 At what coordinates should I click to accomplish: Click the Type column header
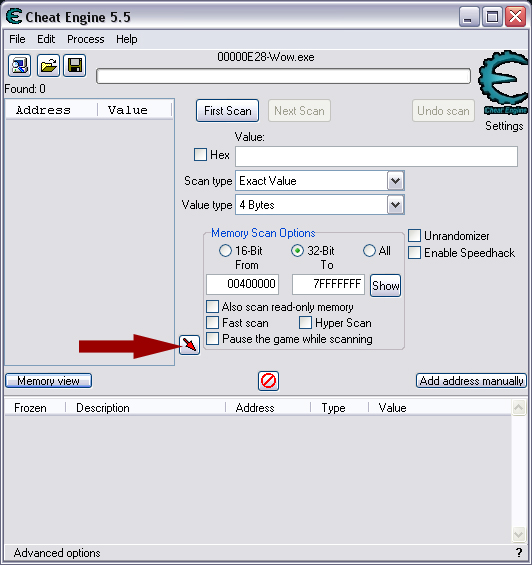click(339, 408)
